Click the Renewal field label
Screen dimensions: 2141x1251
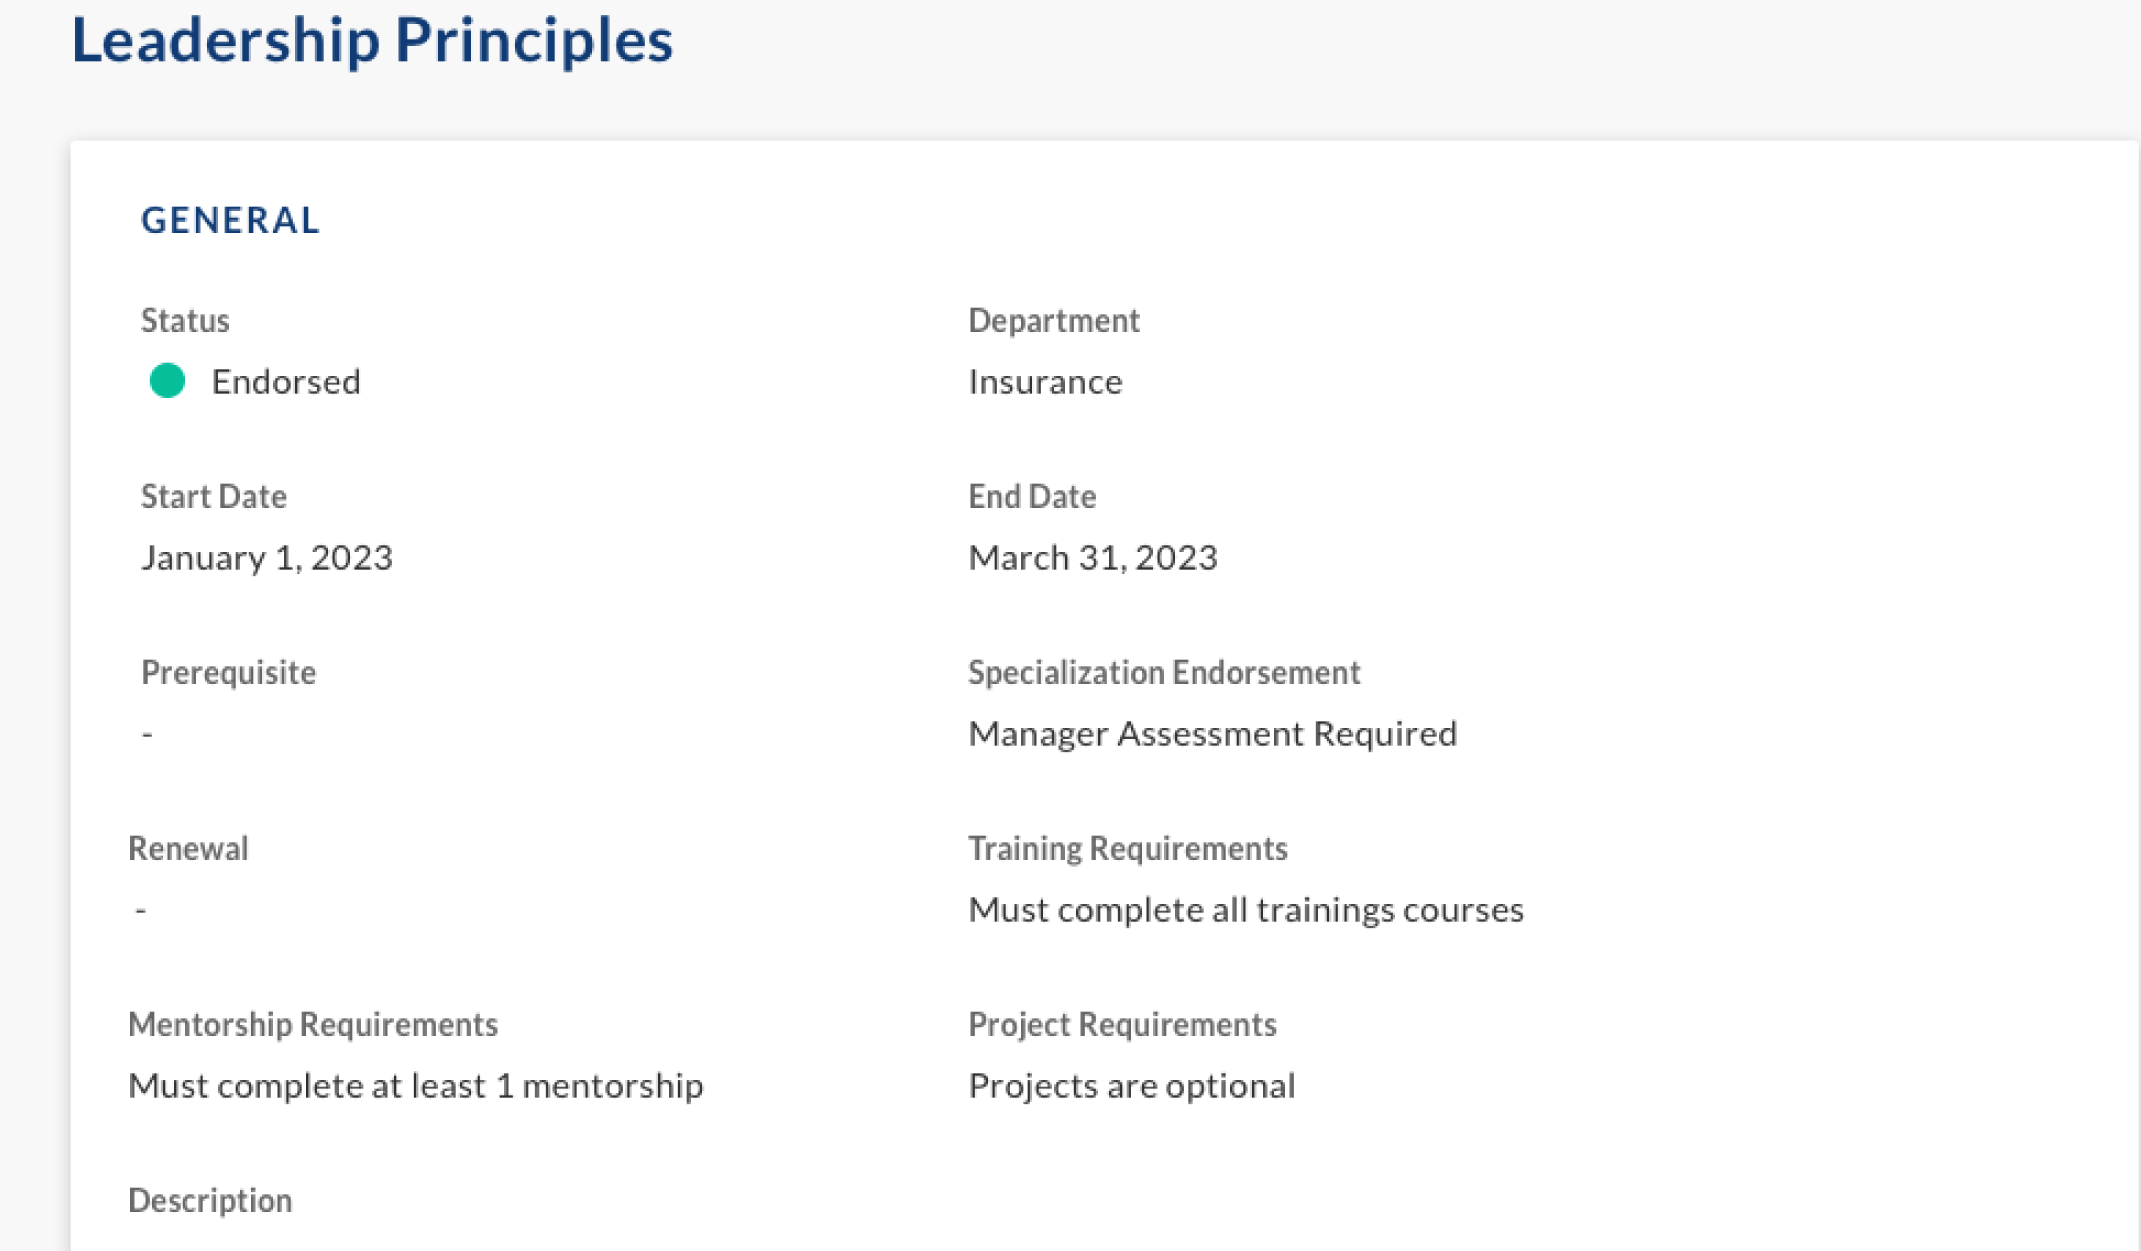[188, 848]
